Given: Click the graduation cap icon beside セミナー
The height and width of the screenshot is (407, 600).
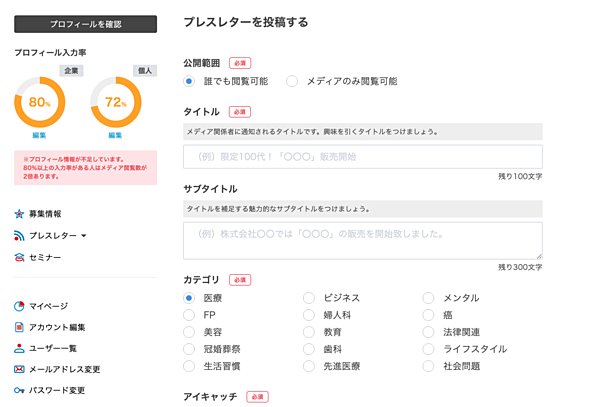Looking at the screenshot, I should coord(19,258).
